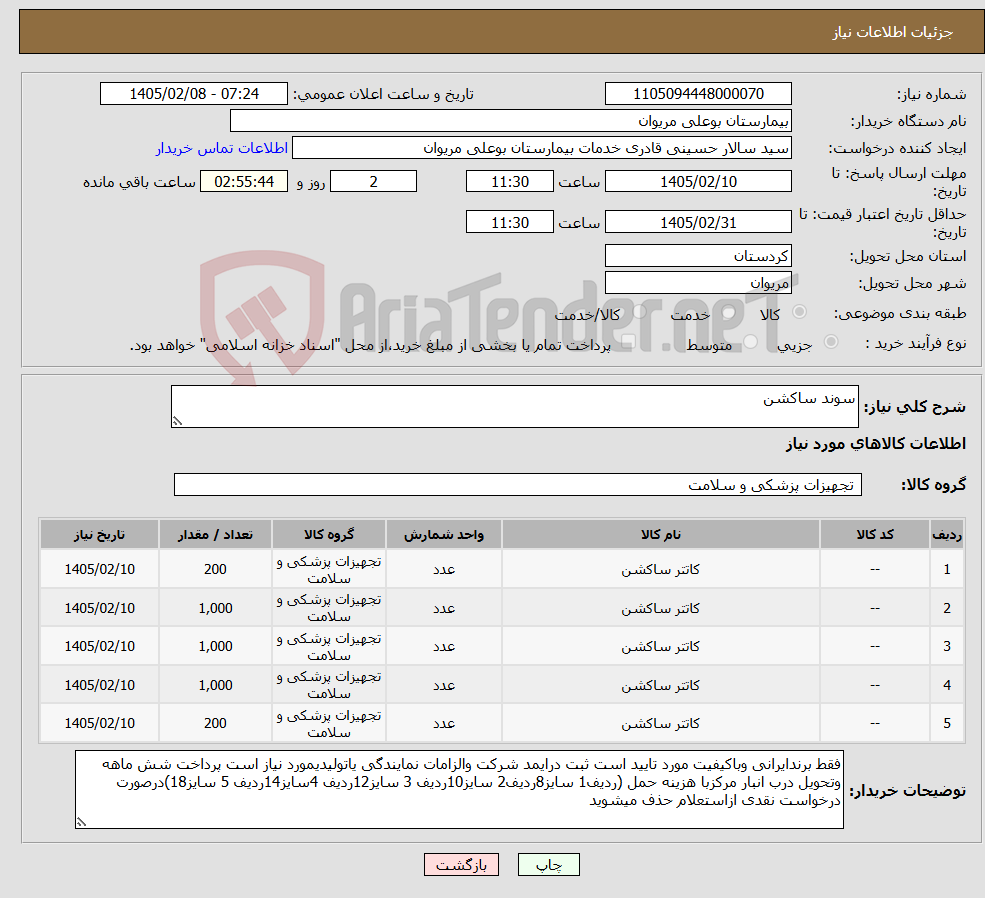Click the شماره نیاز number field
The image size is (985, 898).
(x=698, y=94)
